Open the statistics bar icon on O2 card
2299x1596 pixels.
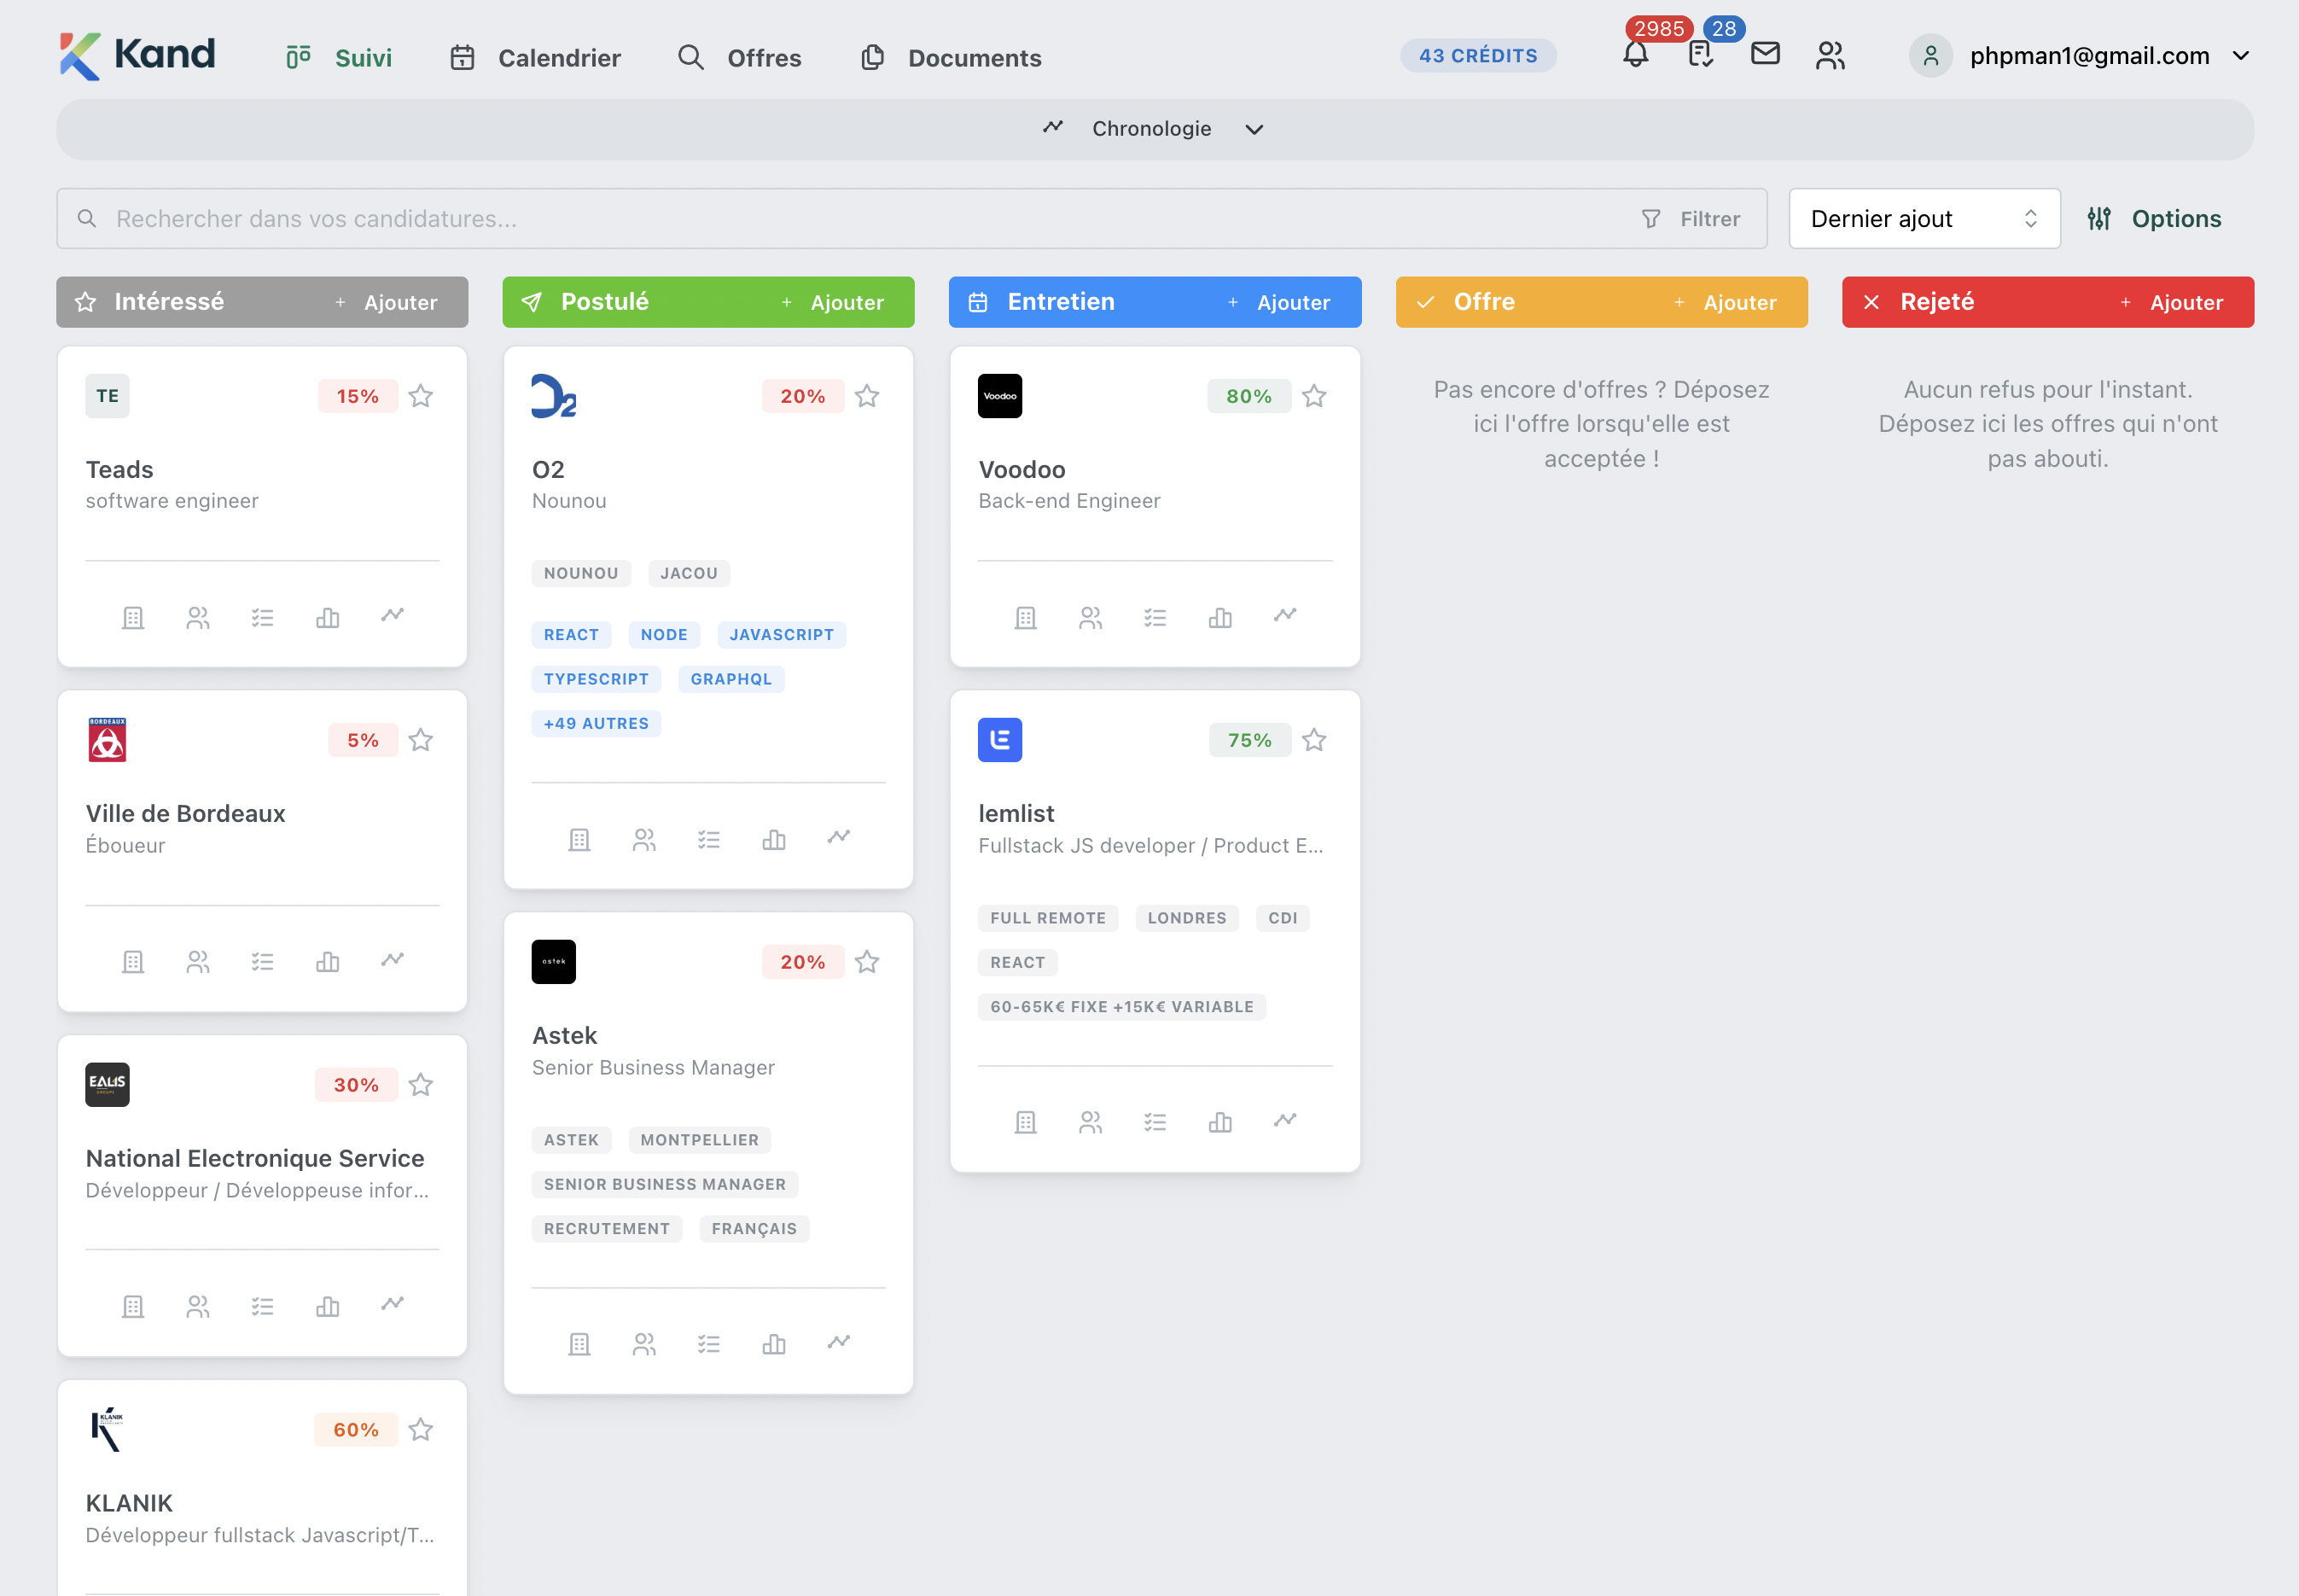774,839
